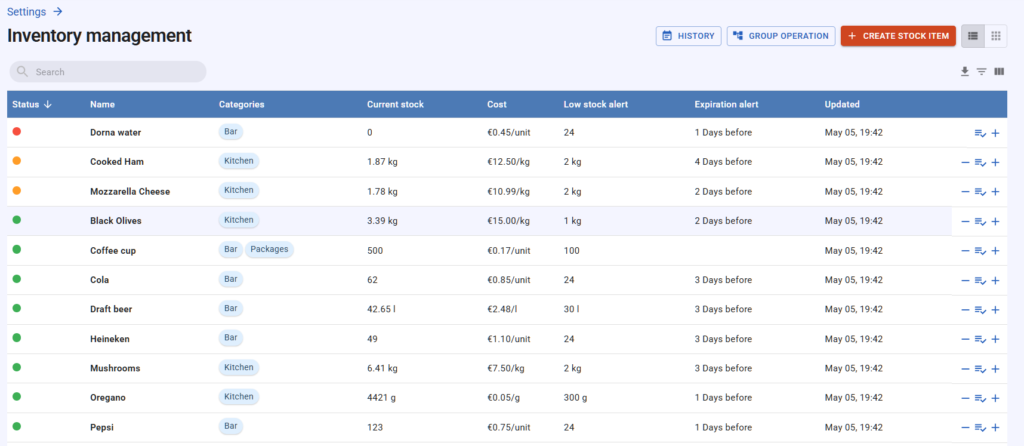Switch to list view
The width and height of the screenshot is (1024, 446).
point(973,36)
